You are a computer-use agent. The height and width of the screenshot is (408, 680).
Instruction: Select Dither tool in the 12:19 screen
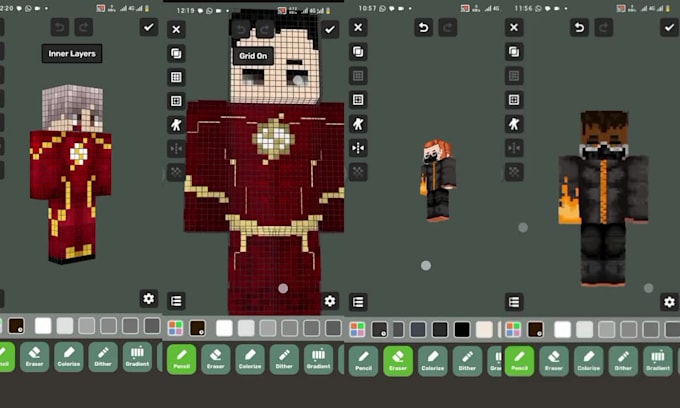(284, 359)
